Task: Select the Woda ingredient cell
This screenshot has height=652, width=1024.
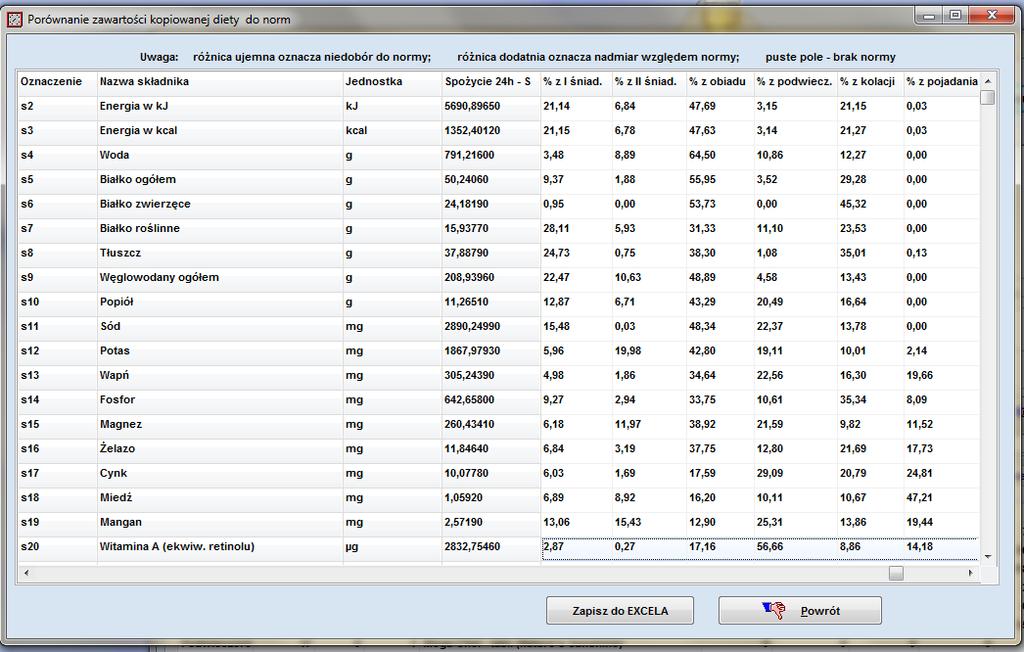Action: coord(220,155)
